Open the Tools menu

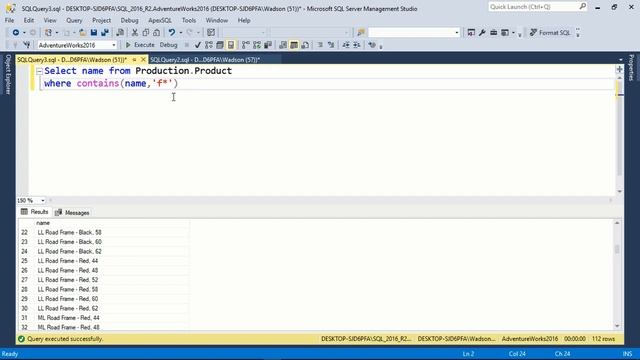(189, 20)
